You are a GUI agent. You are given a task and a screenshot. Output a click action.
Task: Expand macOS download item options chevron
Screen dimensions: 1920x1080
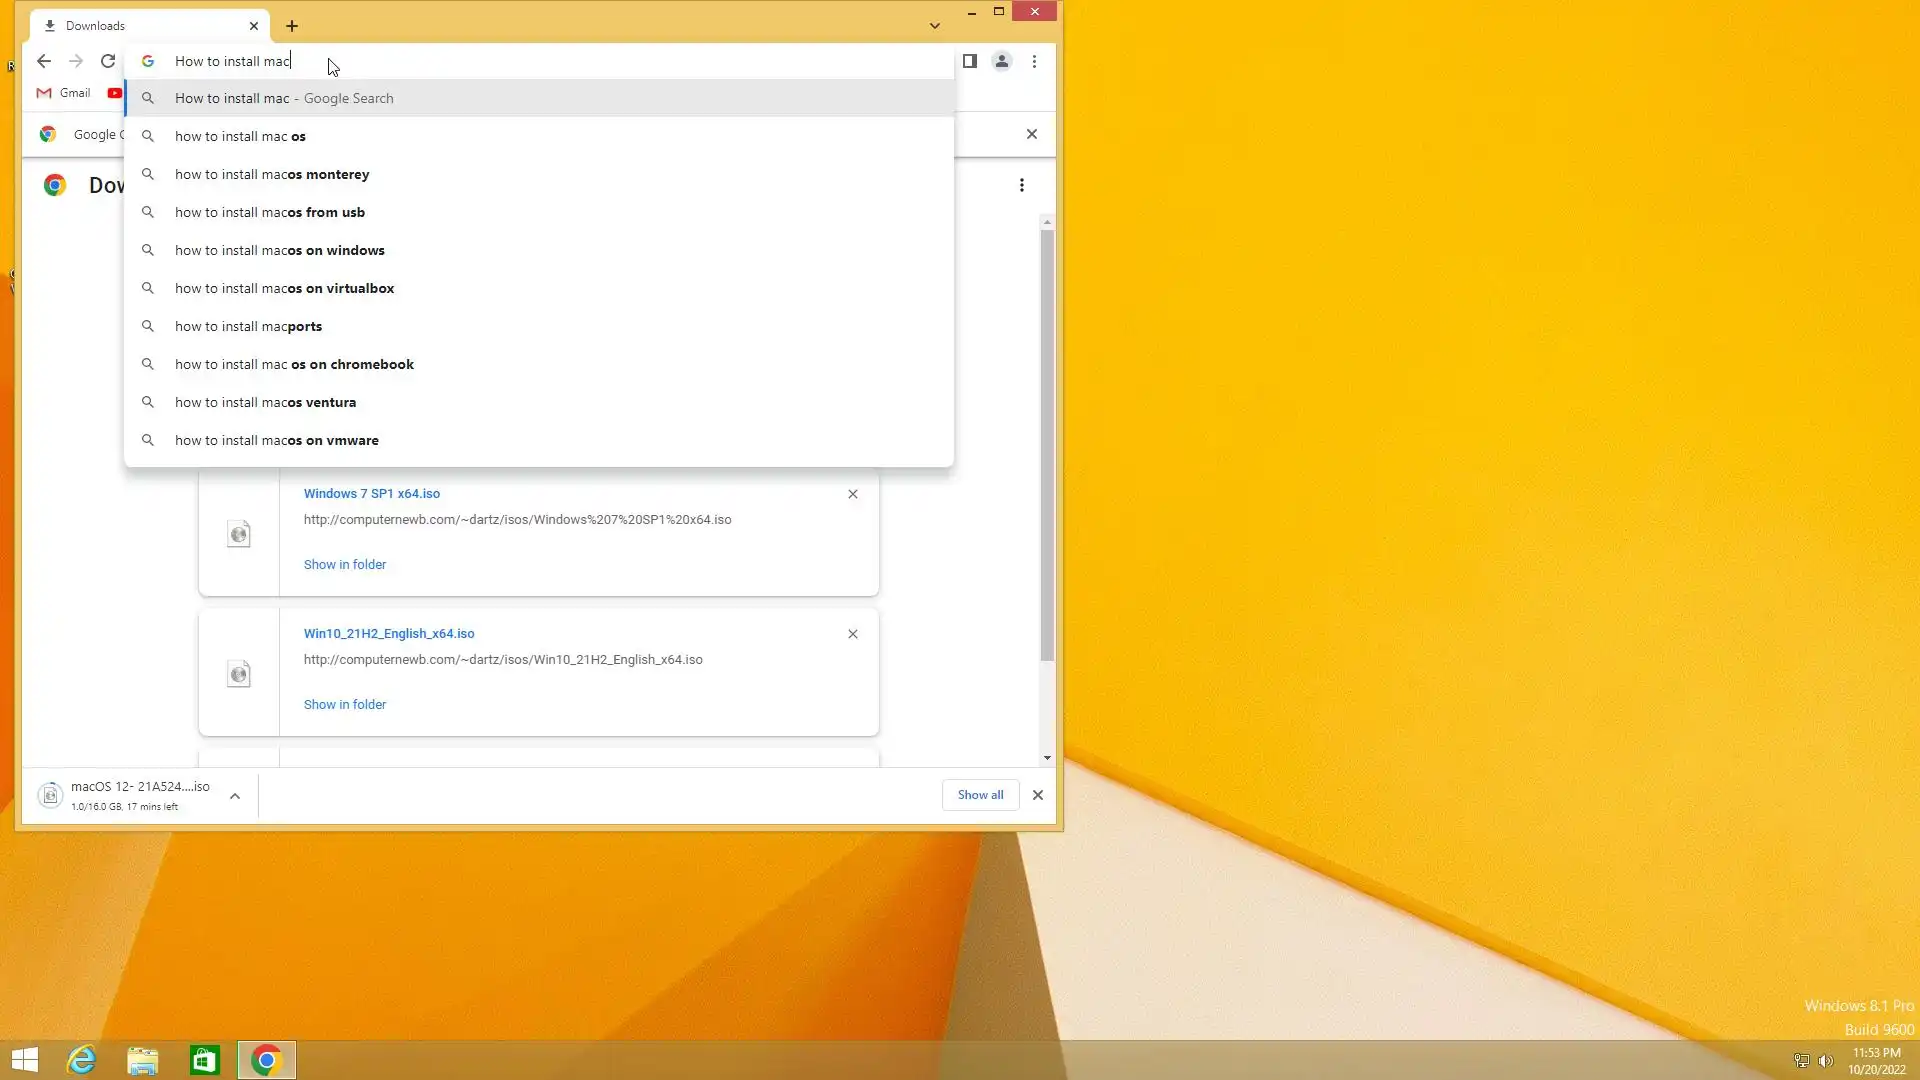pos(235,796)
